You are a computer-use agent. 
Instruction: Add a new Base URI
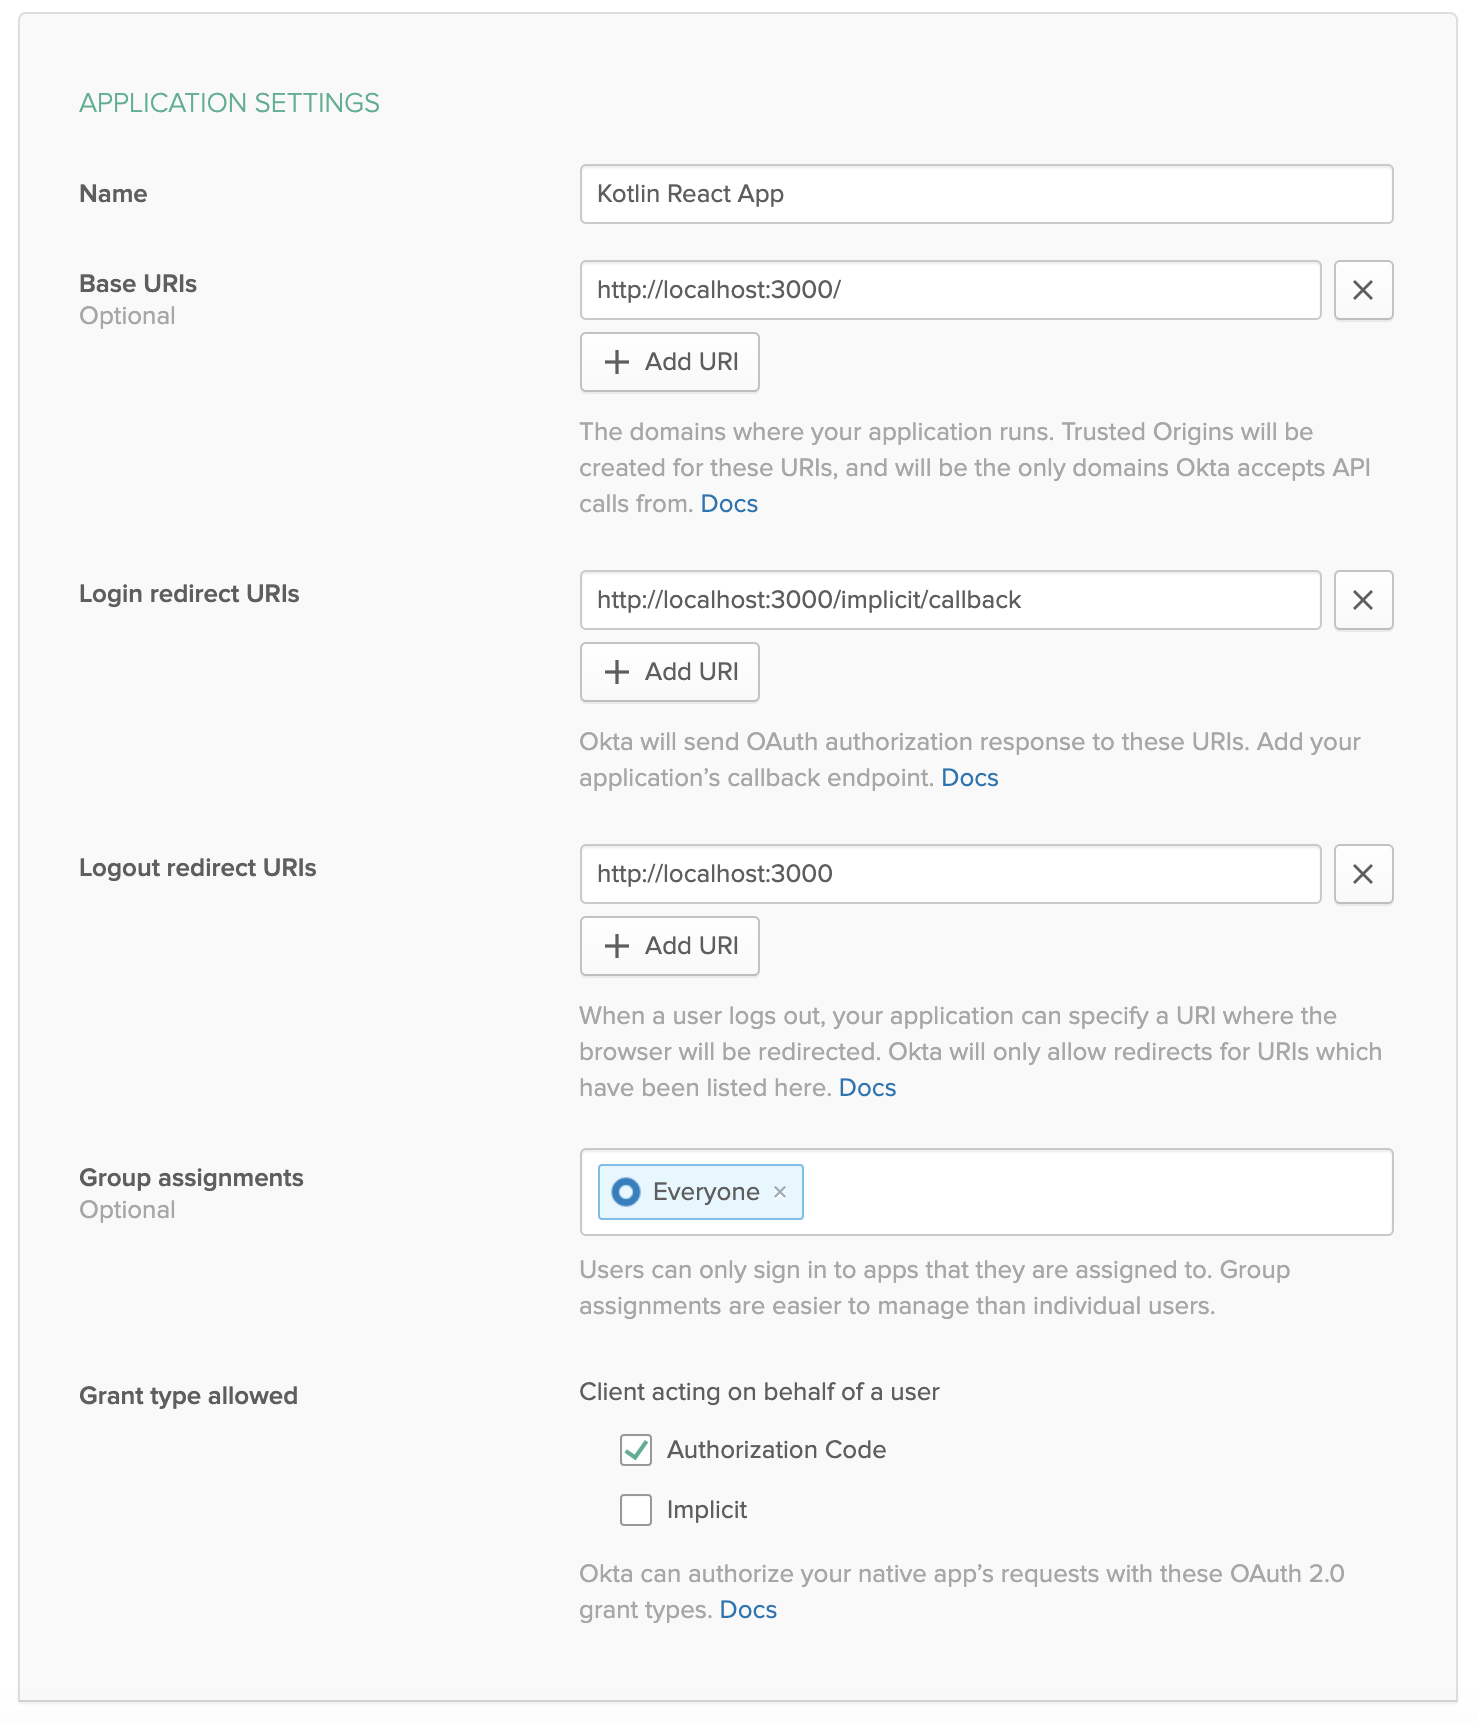click(670, 362)
